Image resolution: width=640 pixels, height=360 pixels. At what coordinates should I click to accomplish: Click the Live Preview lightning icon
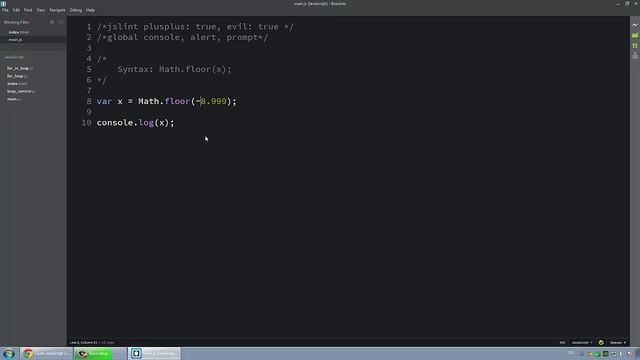[x=635, y=25]
